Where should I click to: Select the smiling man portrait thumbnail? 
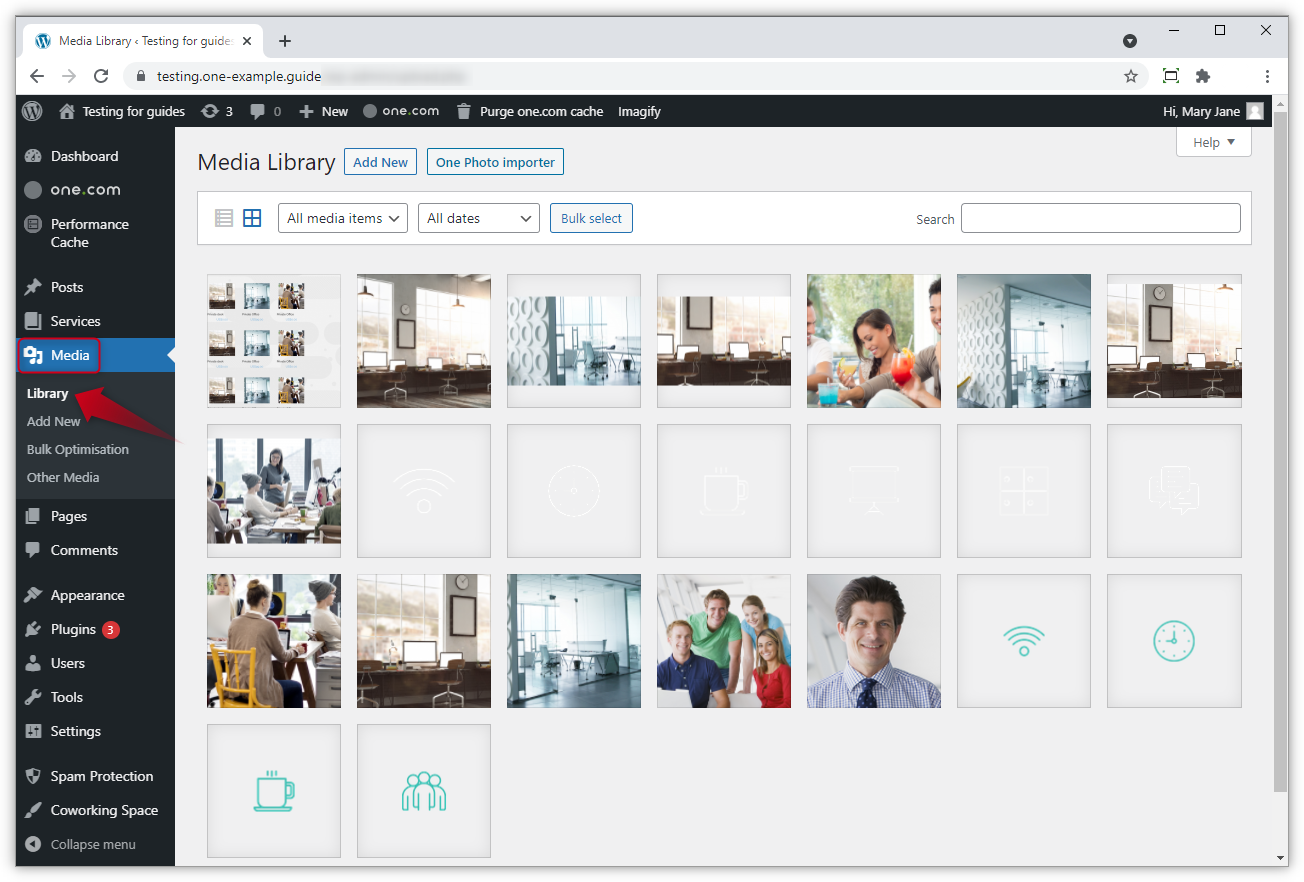click(x=873, y=641)
